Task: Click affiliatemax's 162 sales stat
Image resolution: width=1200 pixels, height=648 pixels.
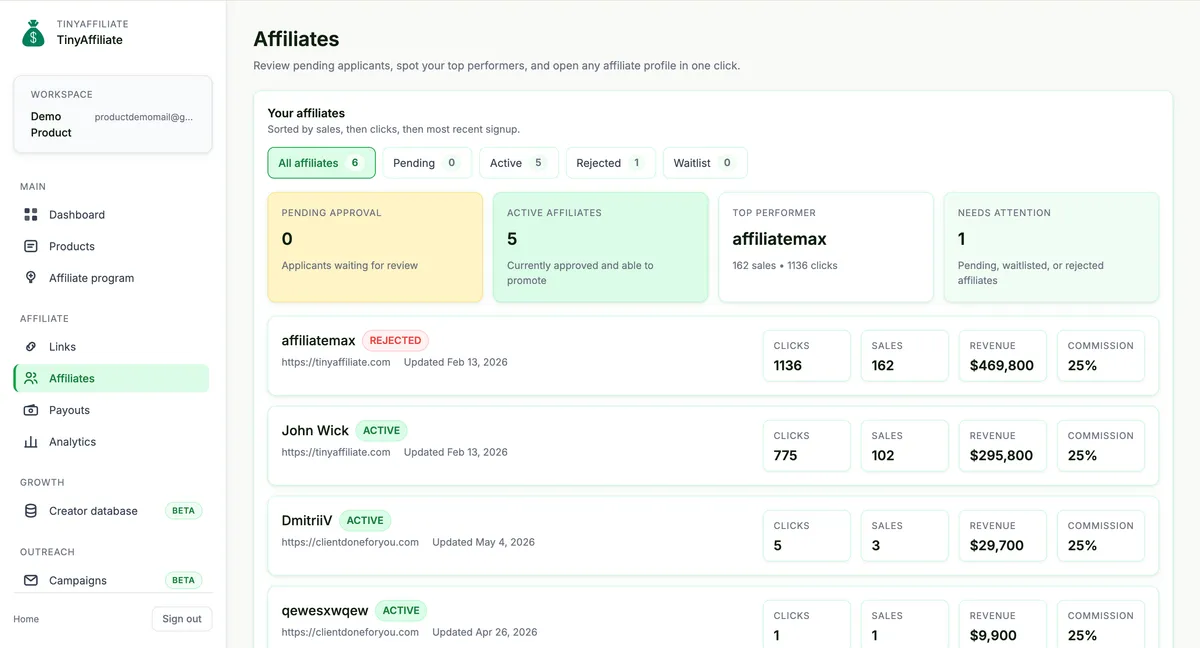Action: coord(904,356)
